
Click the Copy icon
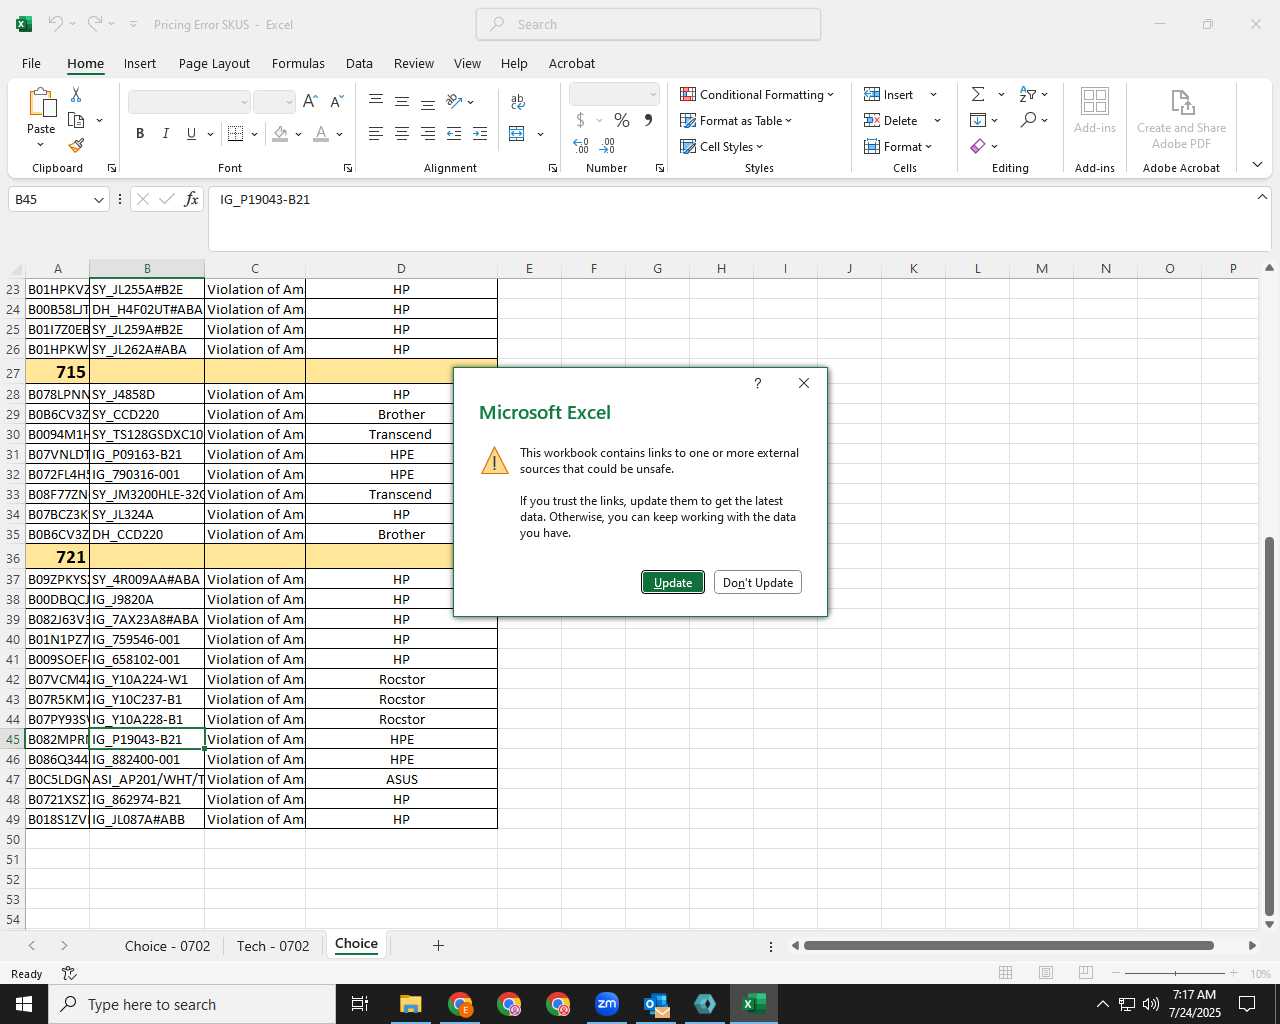(x=76, y=120)
